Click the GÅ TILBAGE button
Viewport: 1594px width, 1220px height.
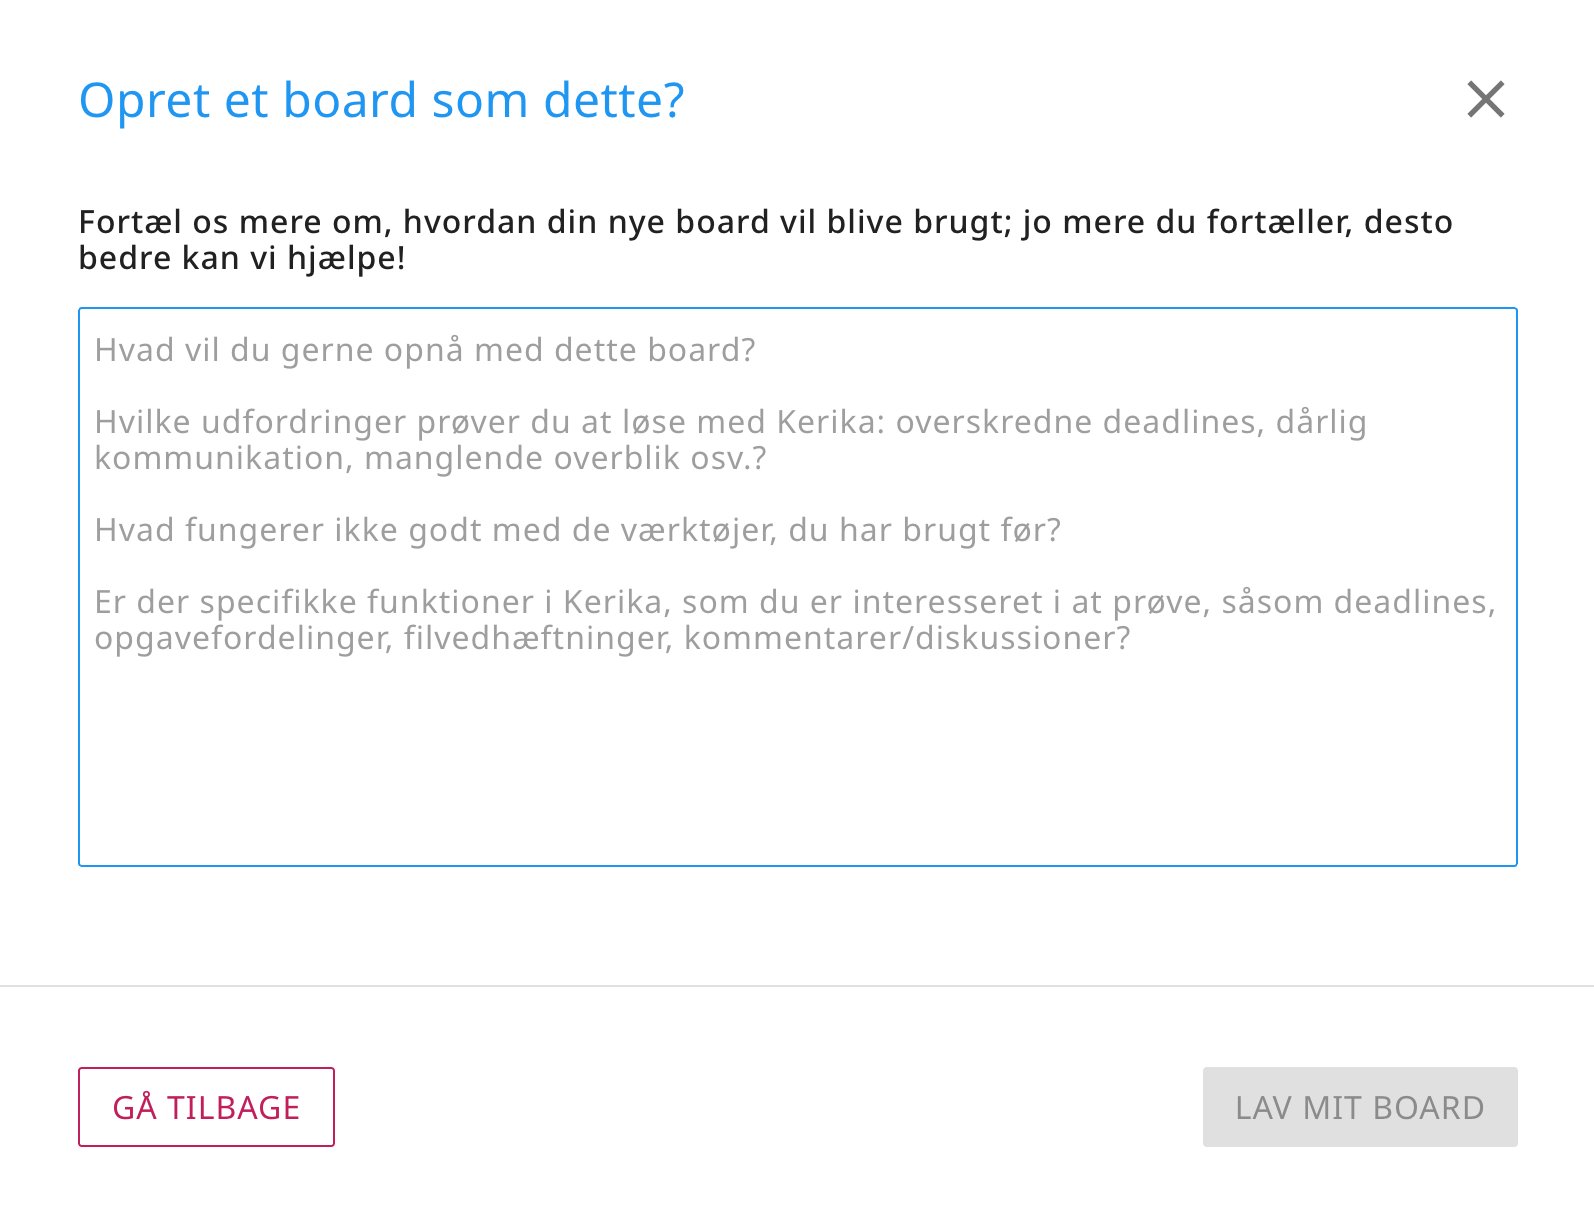(x=206, y=1107)
